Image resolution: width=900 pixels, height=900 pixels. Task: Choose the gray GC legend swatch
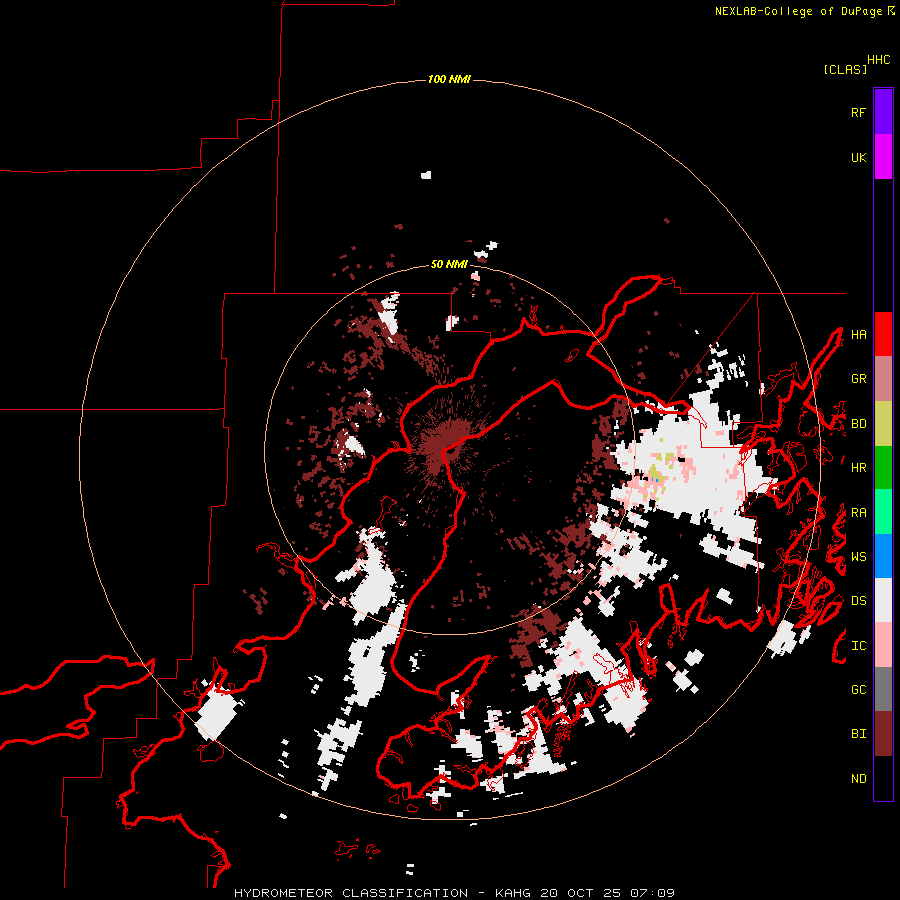(883, 689)
